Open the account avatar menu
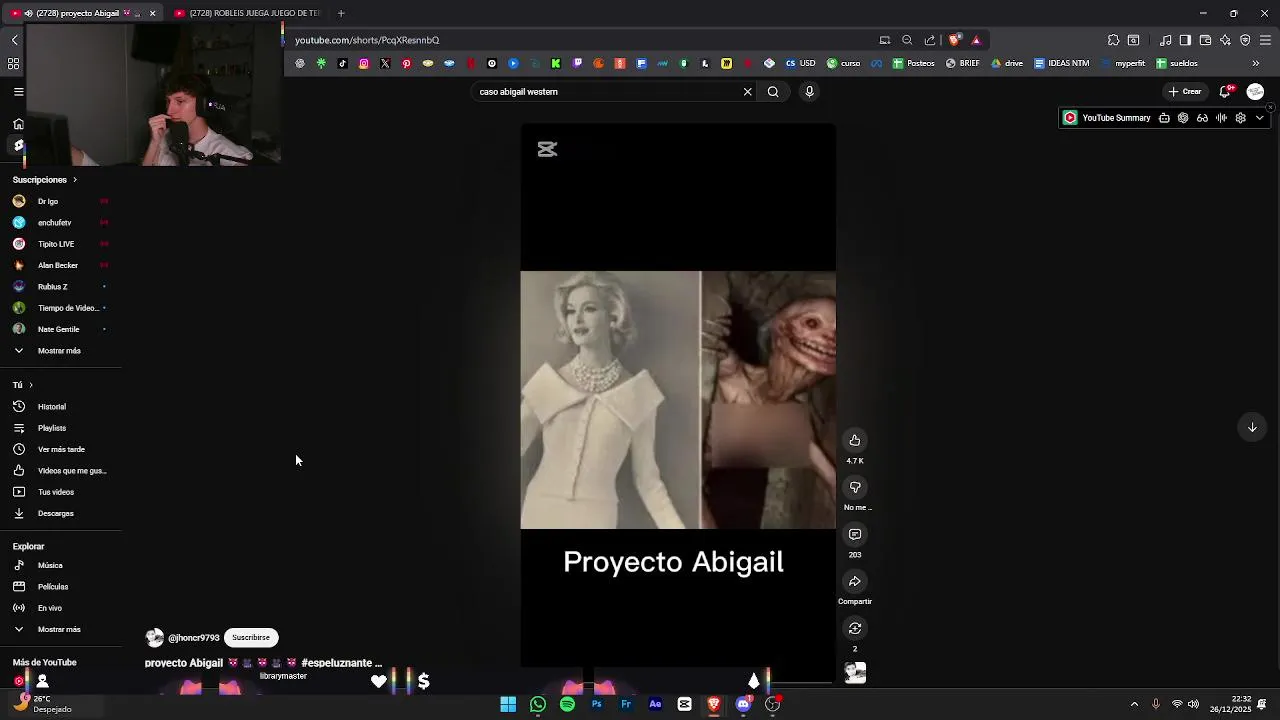This screenshot has height=720, width=1280. click(x=1256, y=92)
